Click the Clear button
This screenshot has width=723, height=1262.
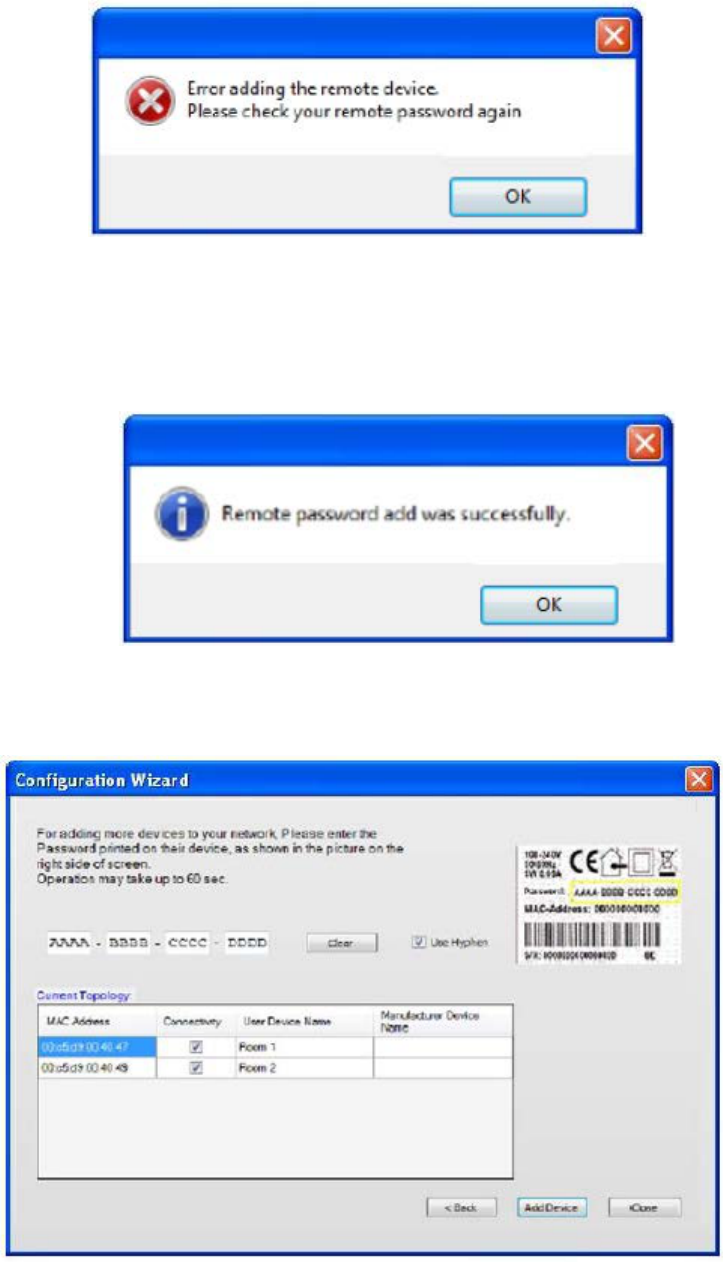(x=341, y=943)
